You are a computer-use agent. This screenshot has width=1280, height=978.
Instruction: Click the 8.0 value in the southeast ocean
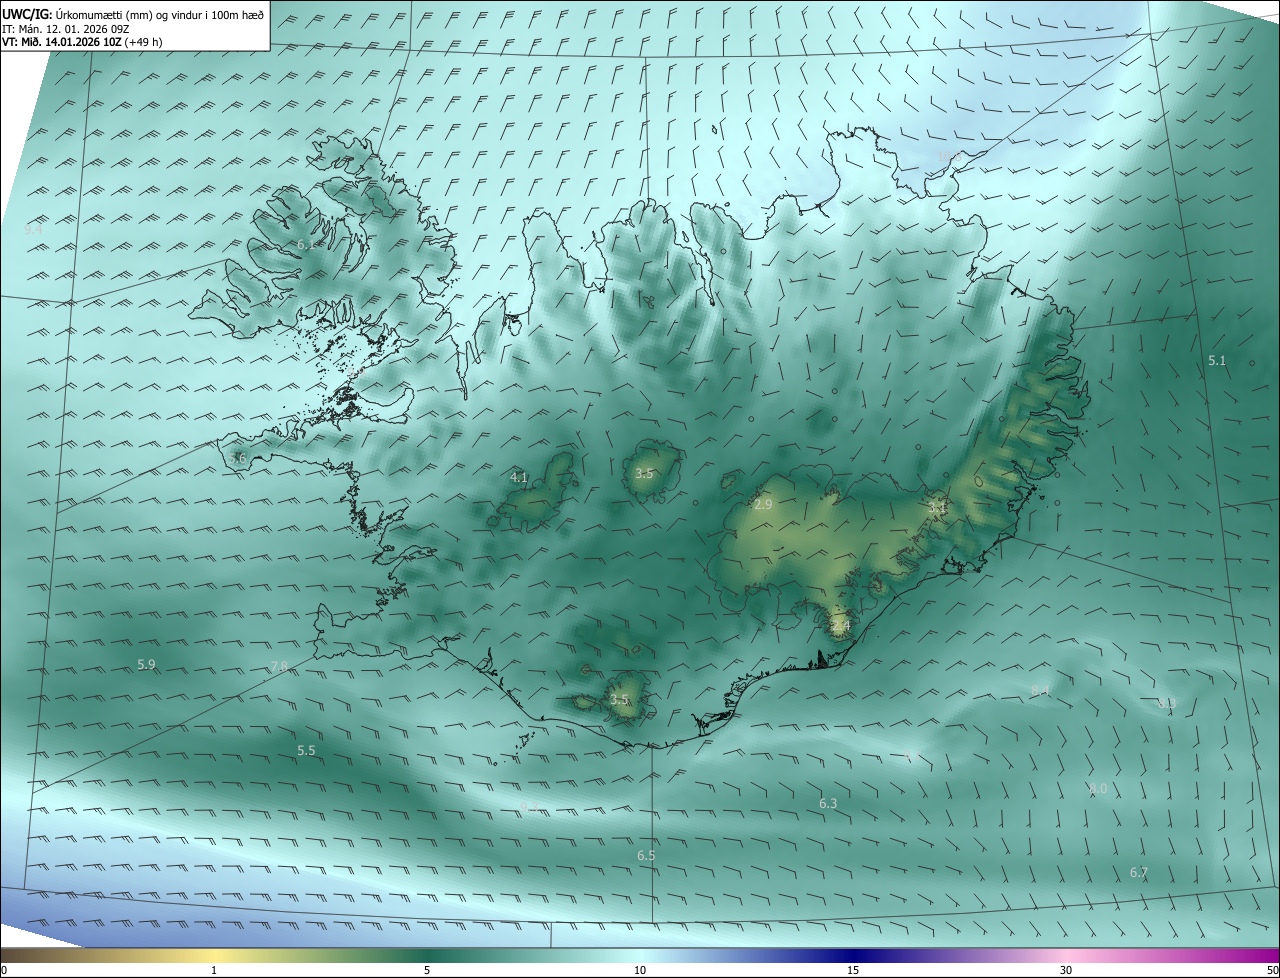1098,789
